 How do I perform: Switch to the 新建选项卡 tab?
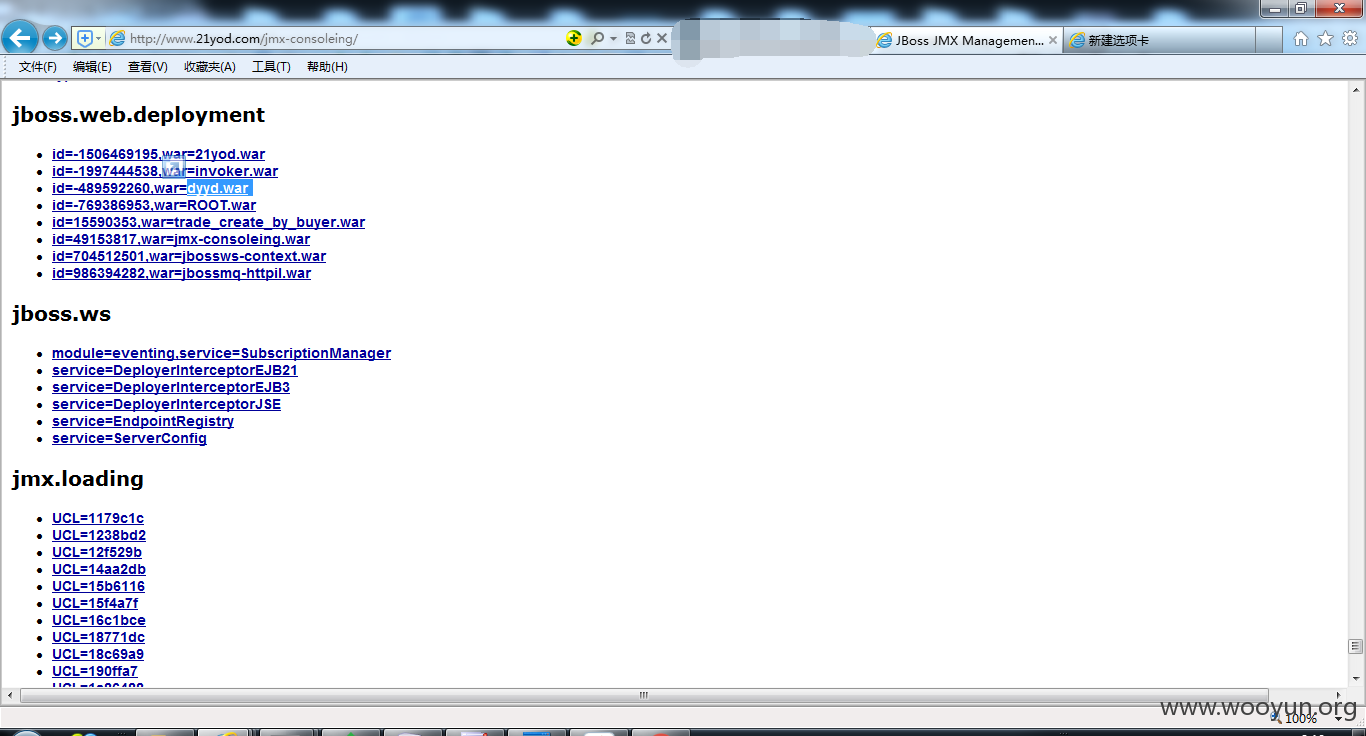click(1158, 41)
